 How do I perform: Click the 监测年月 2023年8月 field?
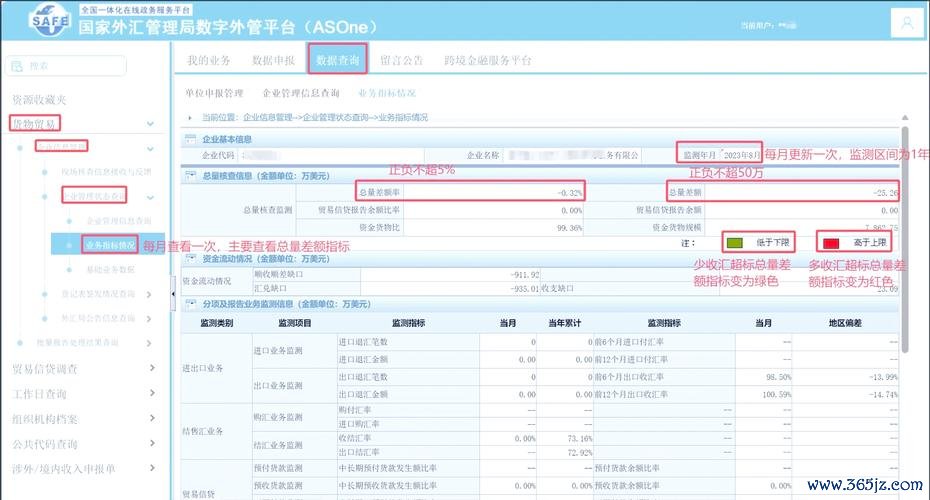pos(741,154)
